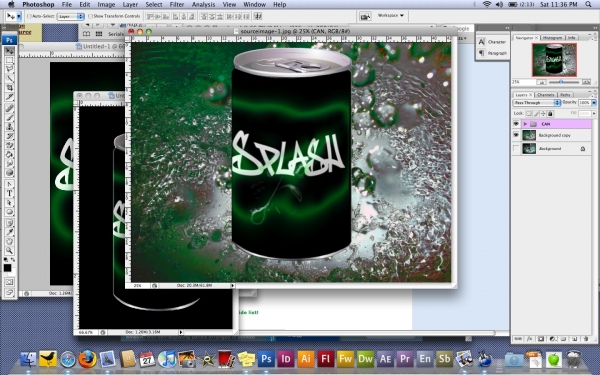Switch to the Histogram tab
Viewport: 600px width, 375px height.
point(552,38)
